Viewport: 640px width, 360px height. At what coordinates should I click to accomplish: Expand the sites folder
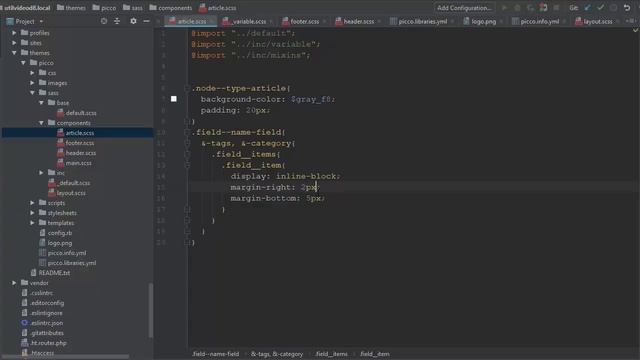pyautogui.click(x=14, y=43)
